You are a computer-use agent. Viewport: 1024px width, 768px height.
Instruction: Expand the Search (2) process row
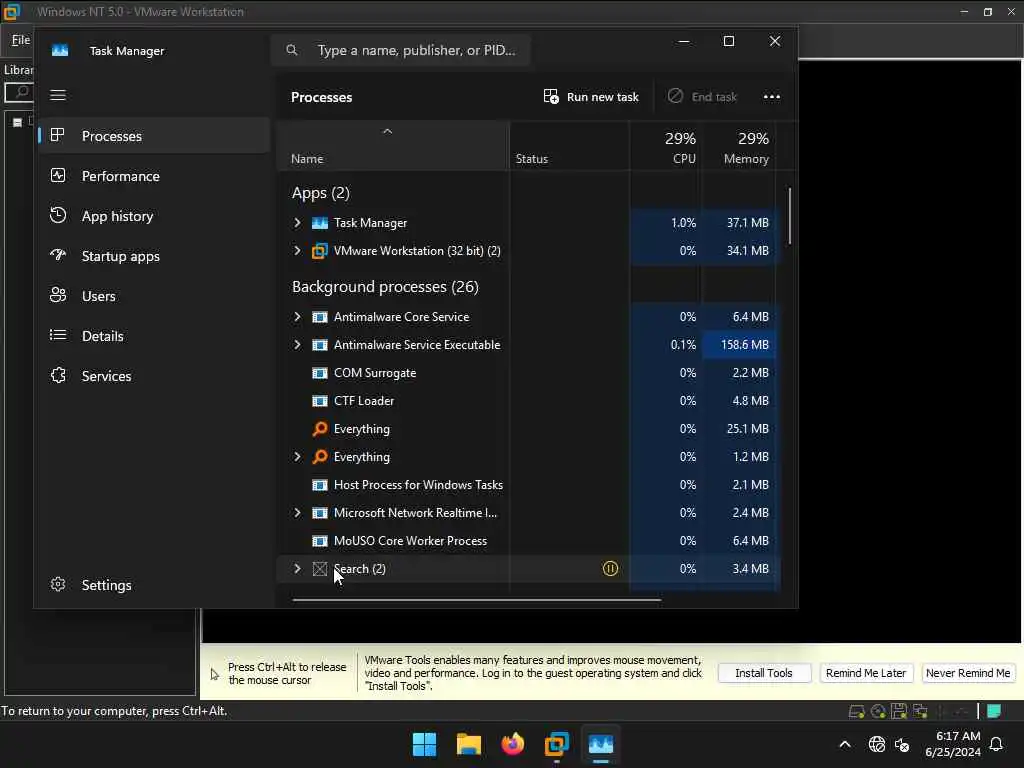coord(297,569)
